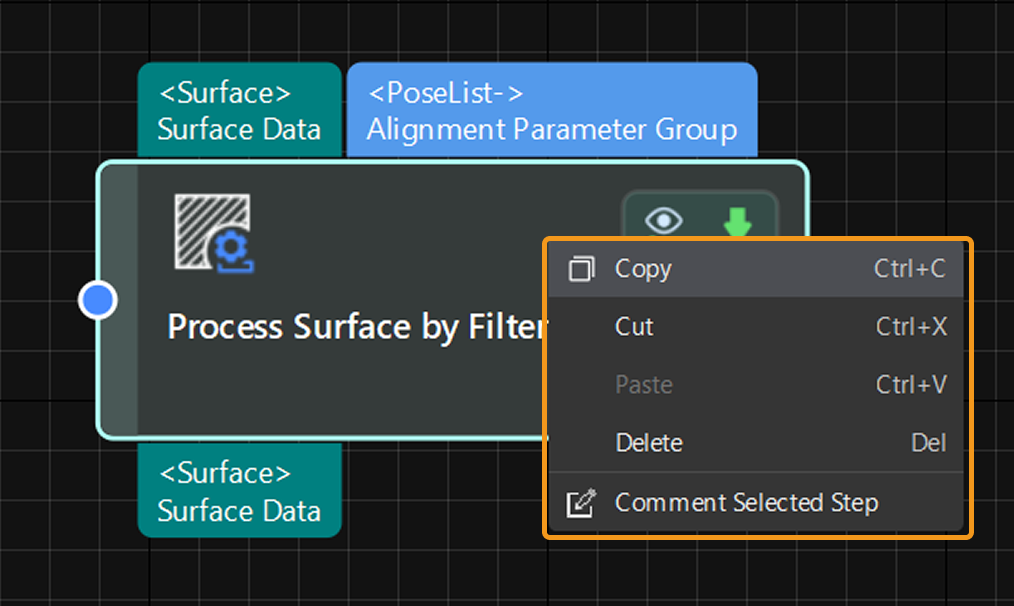Choose Cut from the context menu

pos(634,327)
